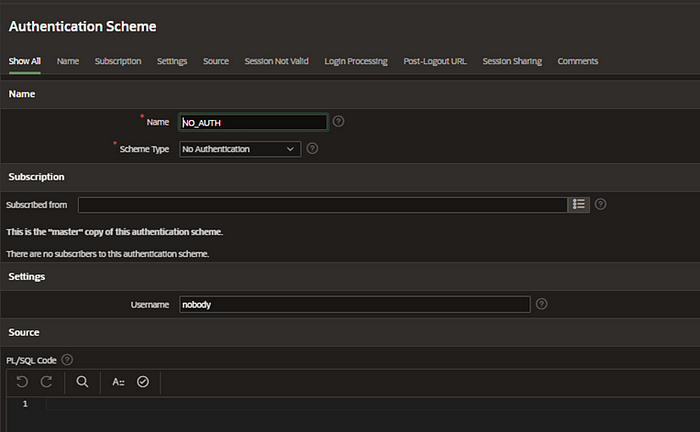Screen dimensions: 700x432
Task: Expand the Scheme Type dropdown
Action: [240, 149]
